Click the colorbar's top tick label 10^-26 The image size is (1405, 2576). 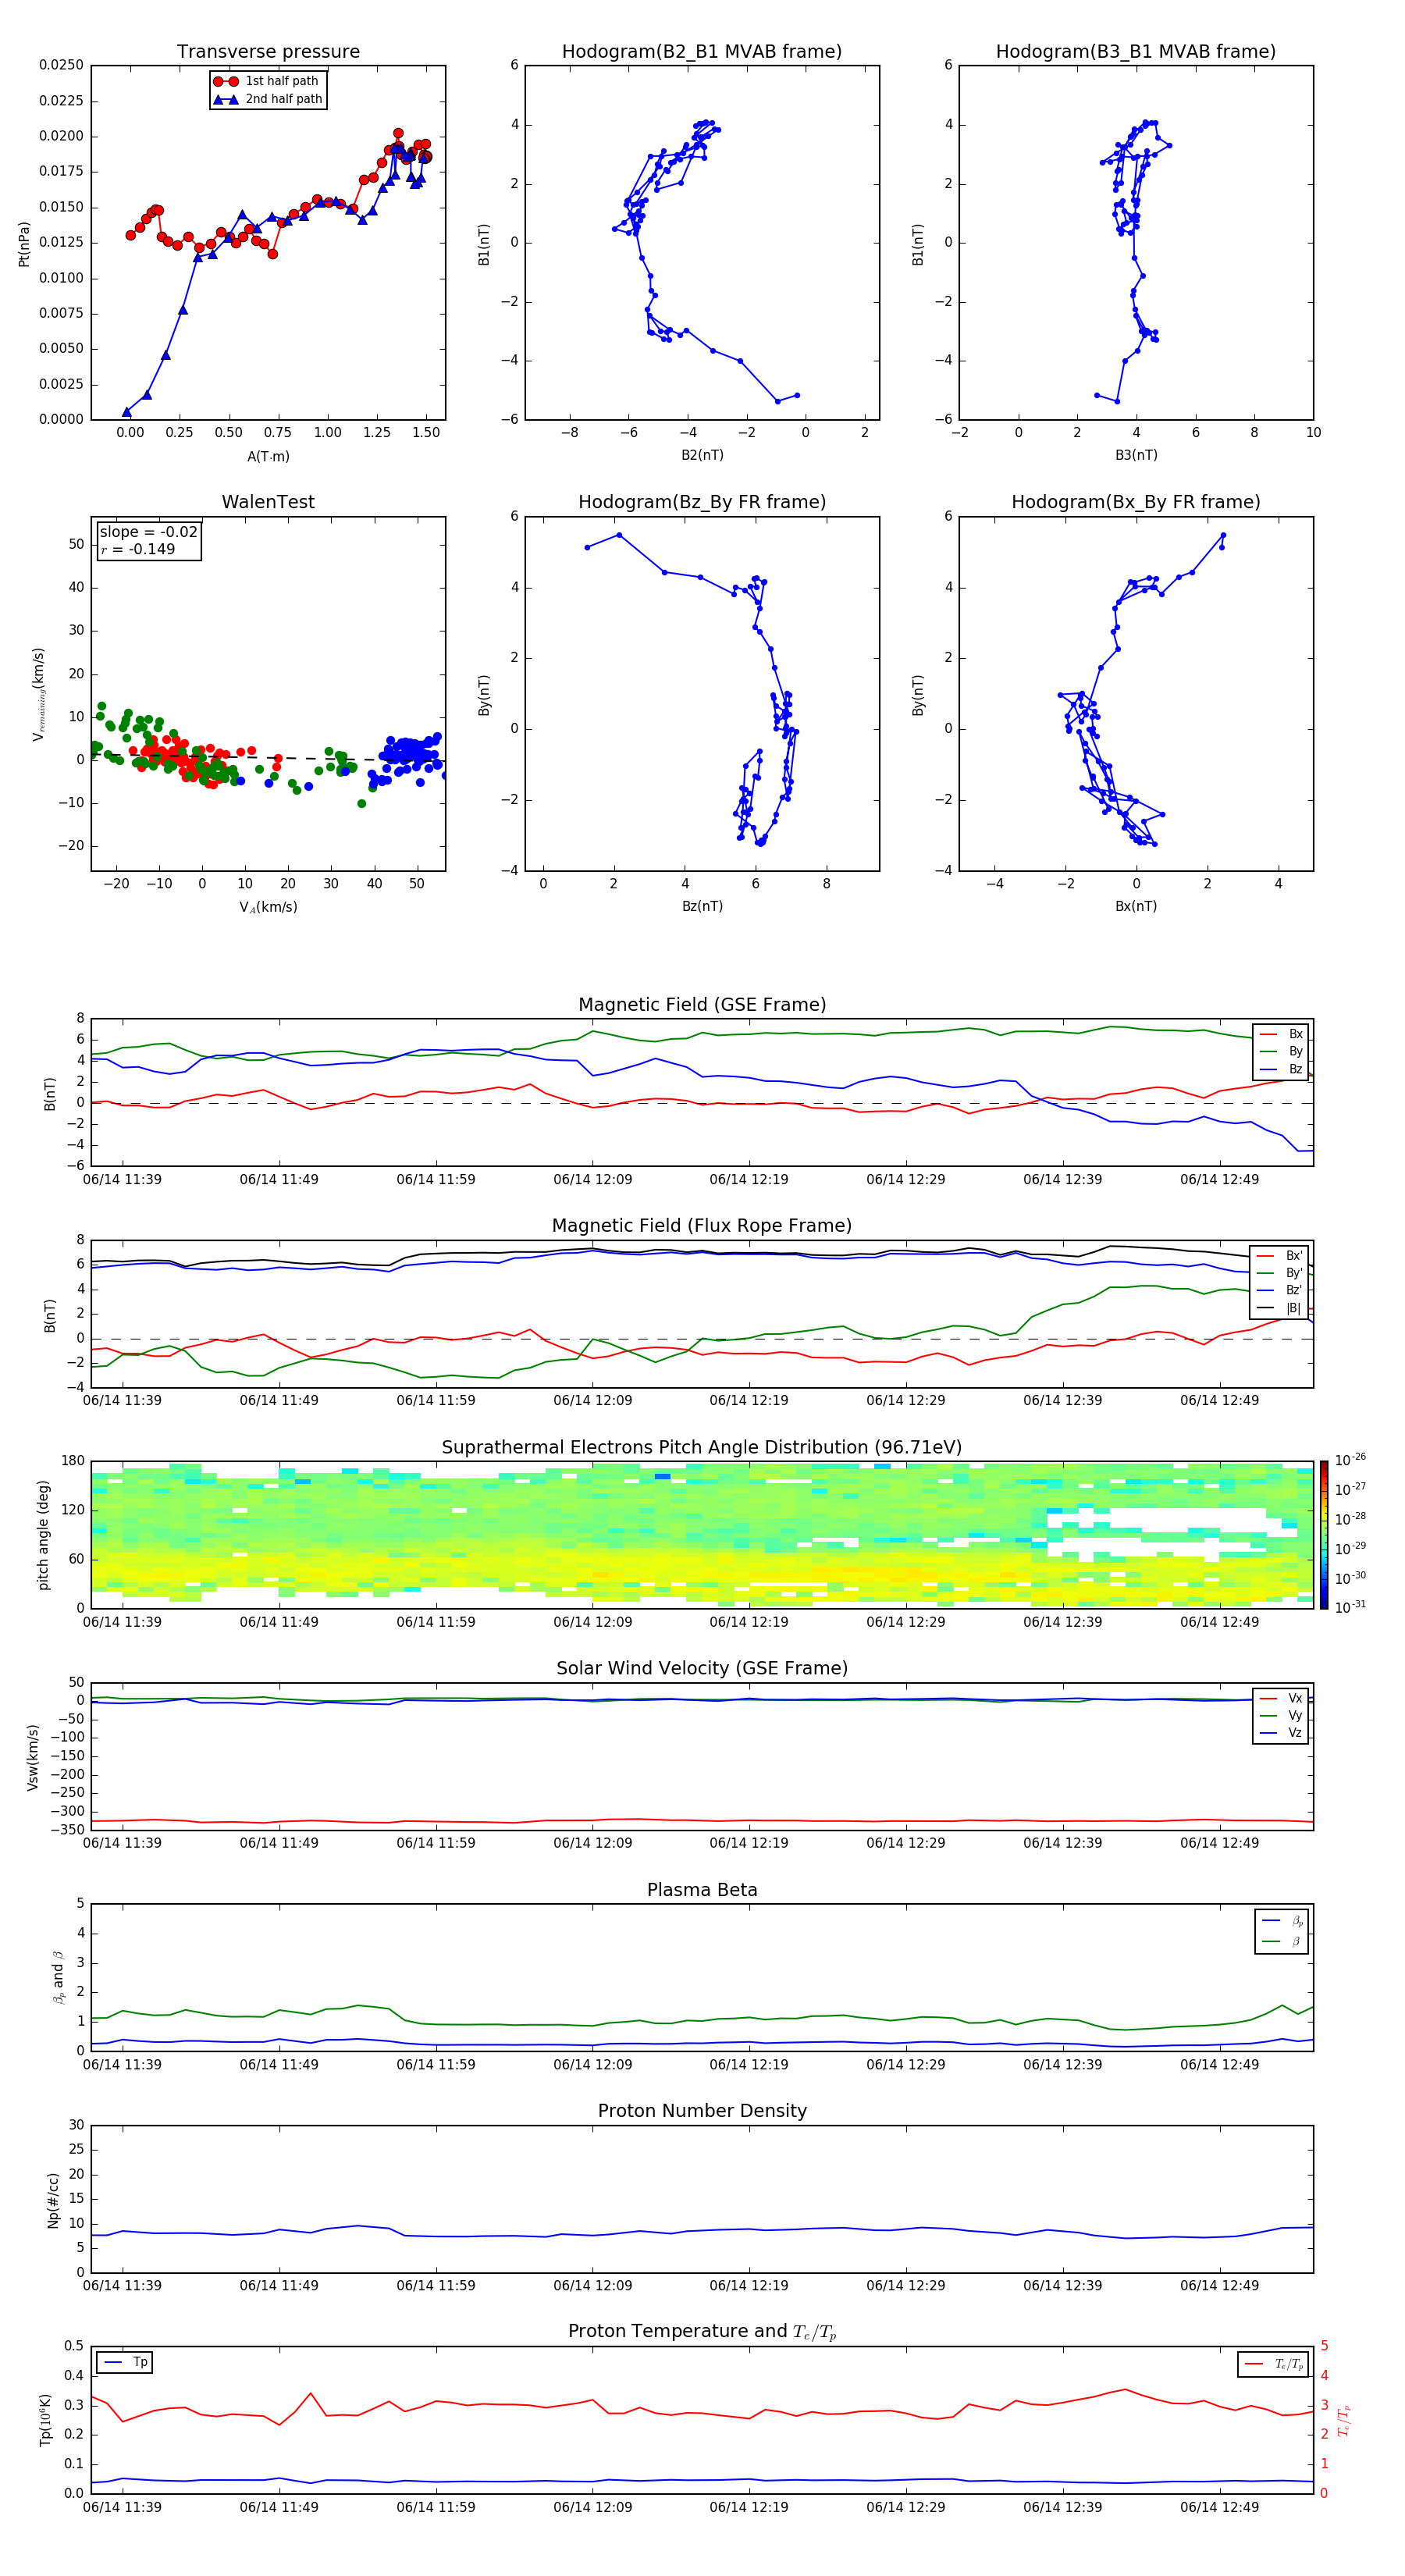pyautogui.click(x=1350, y=1460)
